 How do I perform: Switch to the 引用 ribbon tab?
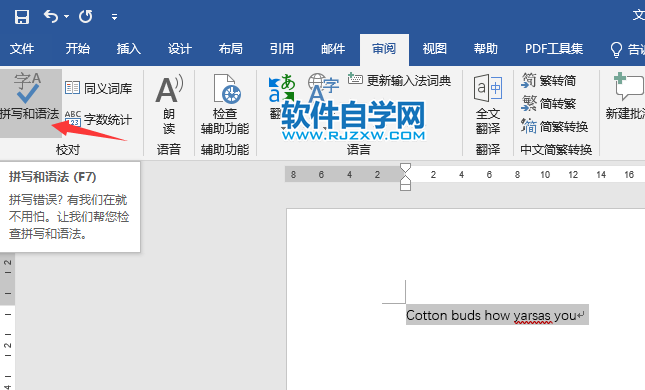(282, 49)
